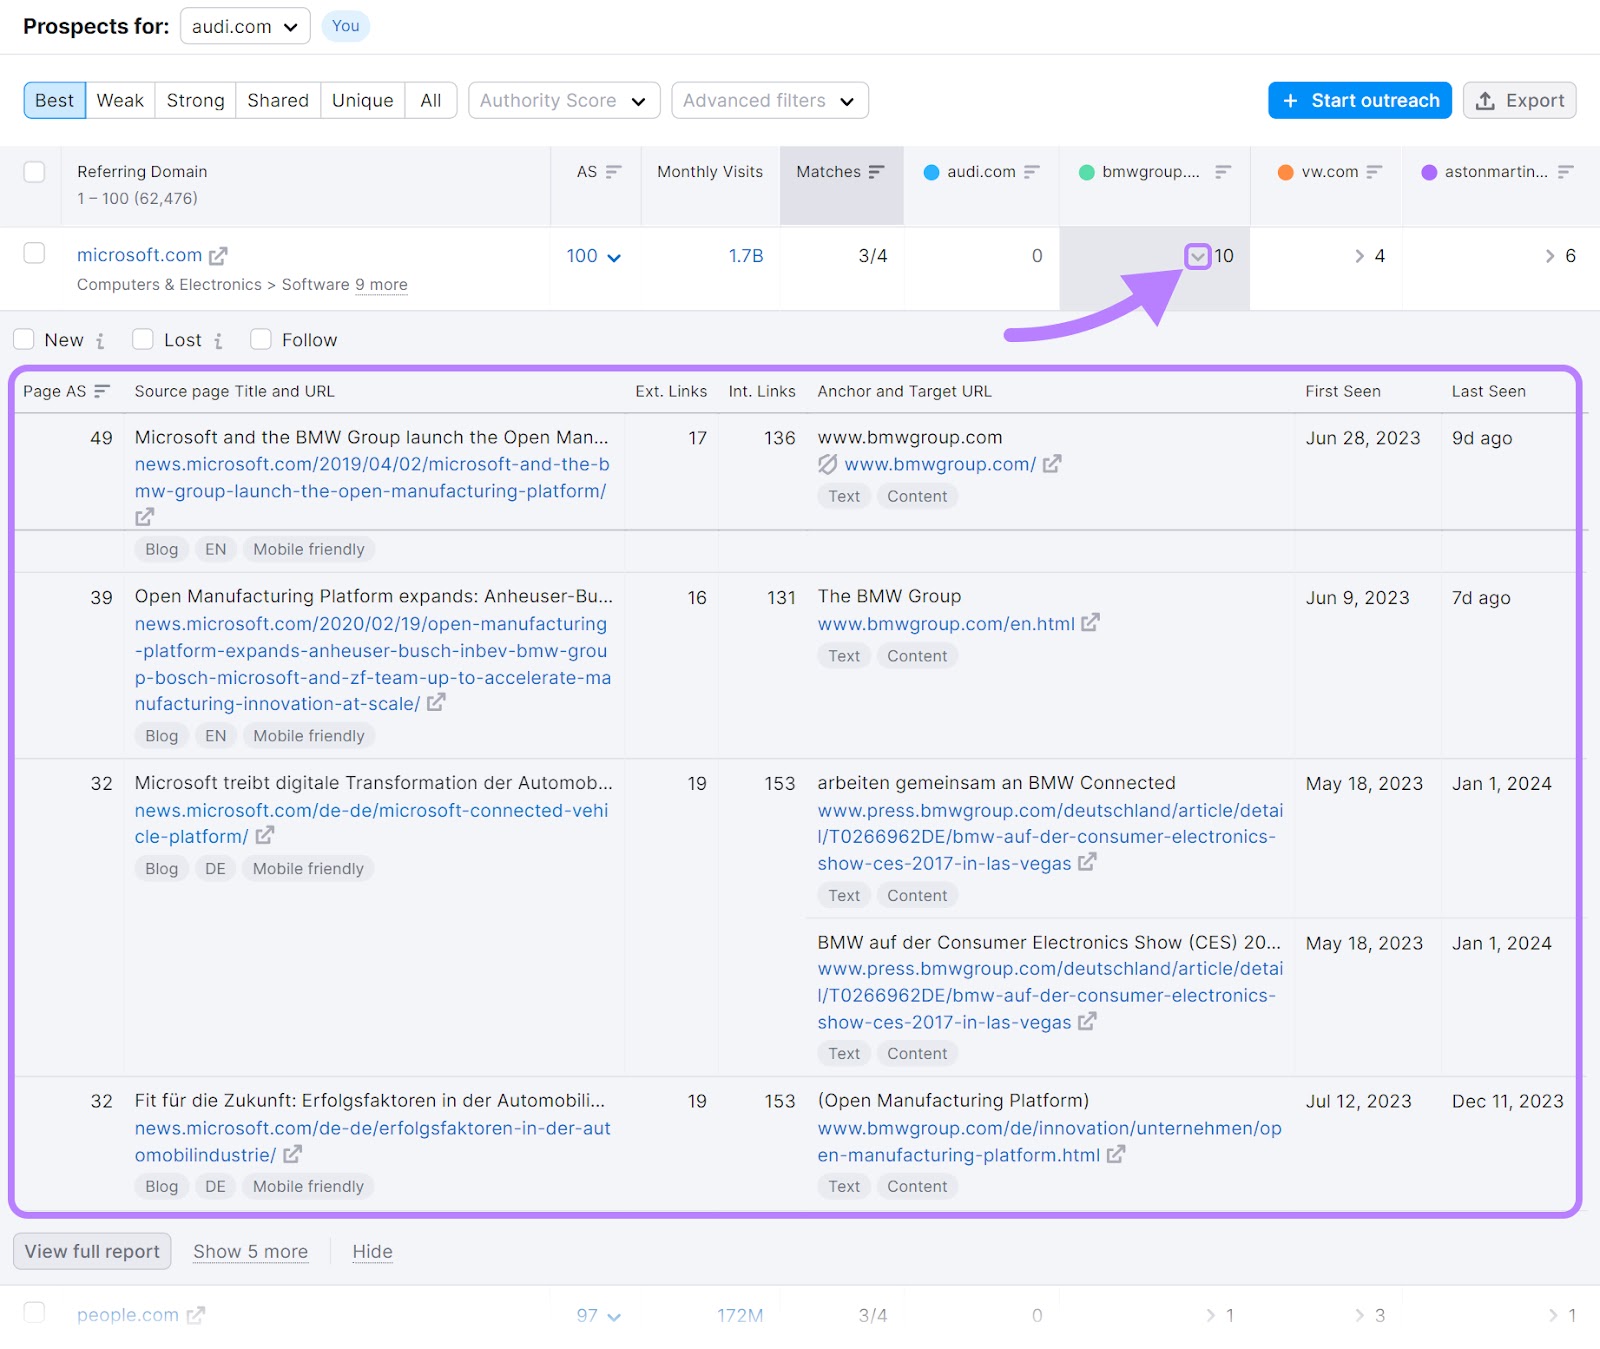Click Show 5 more link
The height and width of the screenshot is (1349, 1600).
250,1251
